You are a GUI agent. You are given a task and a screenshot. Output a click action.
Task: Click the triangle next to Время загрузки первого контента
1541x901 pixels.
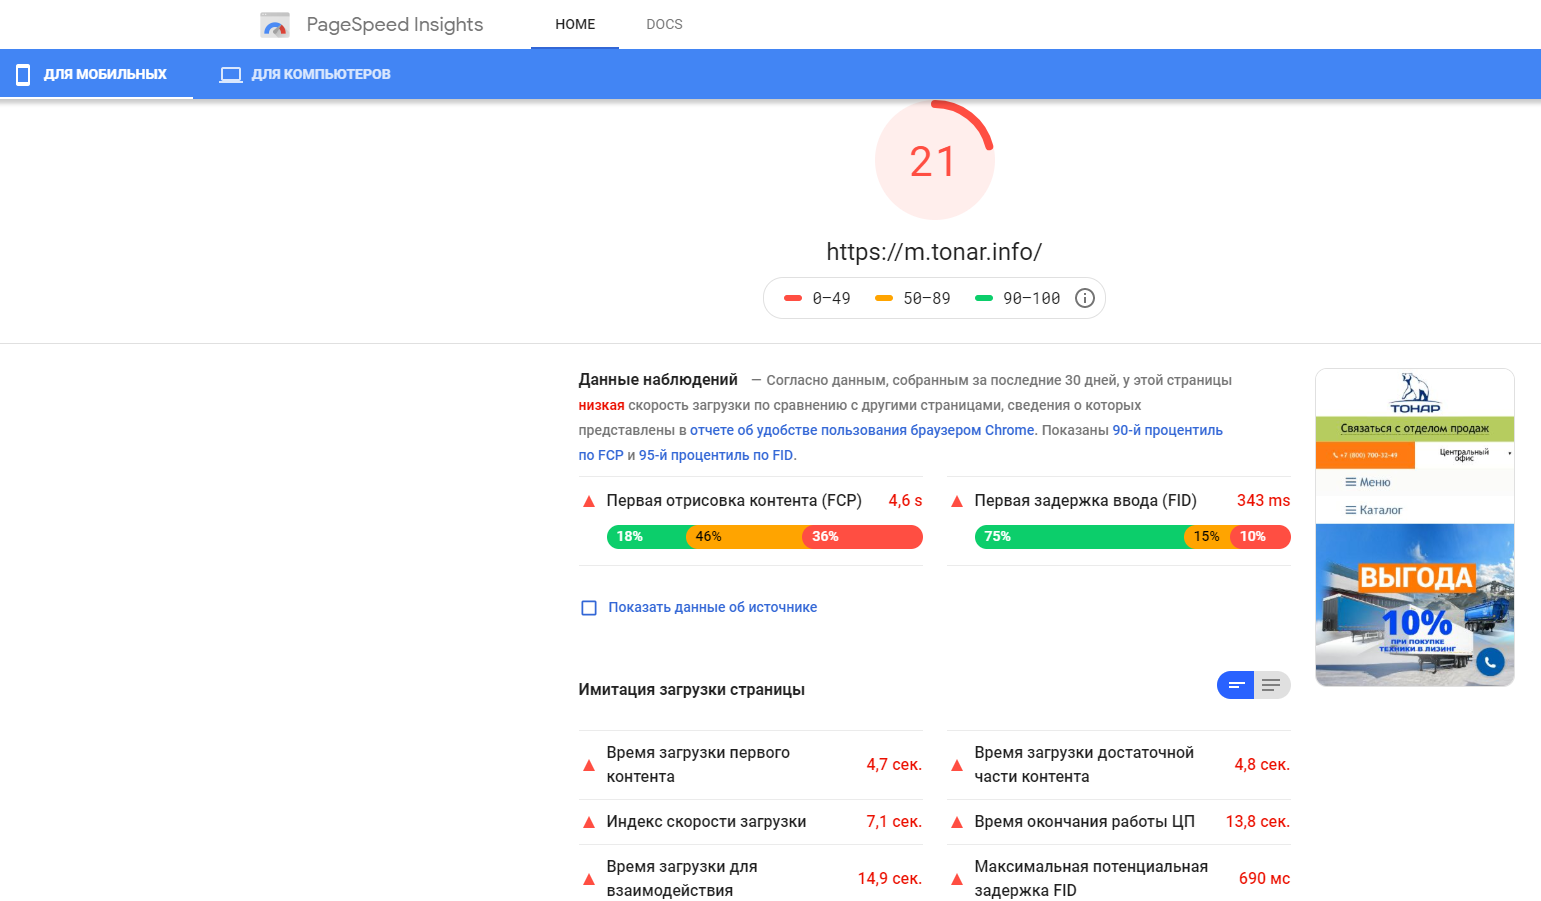[x=589, y=765]
